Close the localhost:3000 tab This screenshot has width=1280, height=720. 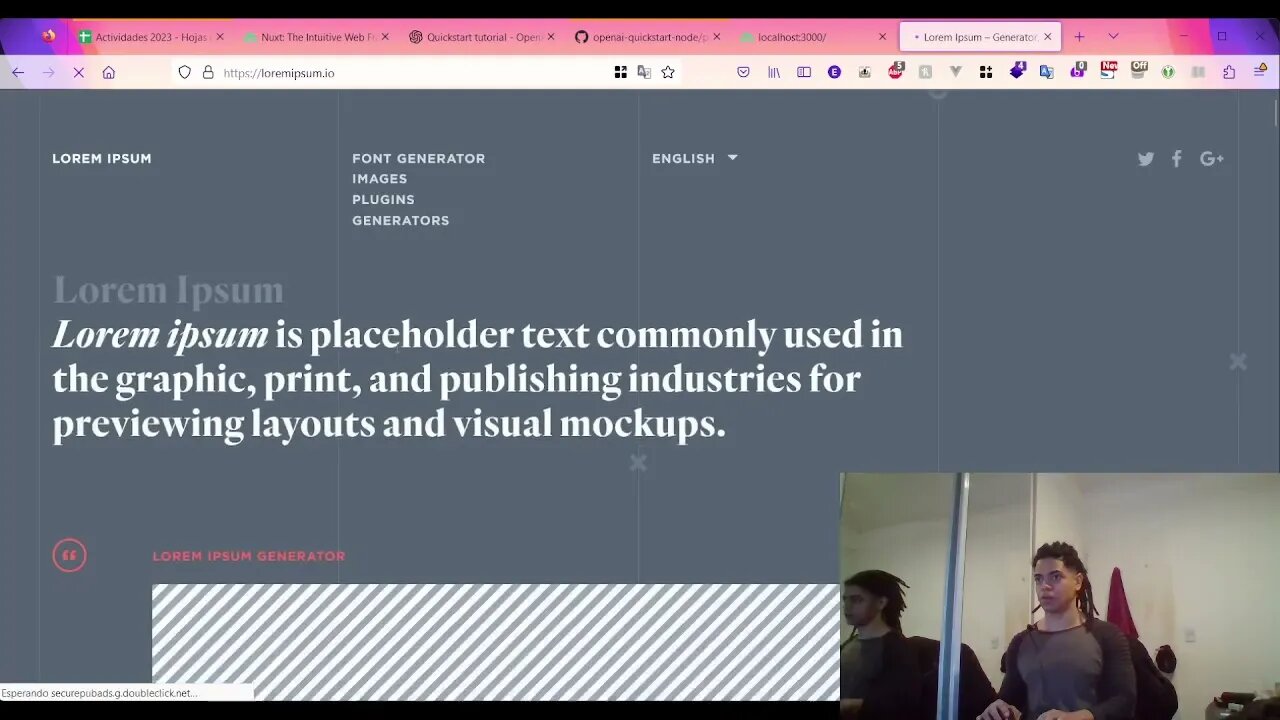(882, 37)
